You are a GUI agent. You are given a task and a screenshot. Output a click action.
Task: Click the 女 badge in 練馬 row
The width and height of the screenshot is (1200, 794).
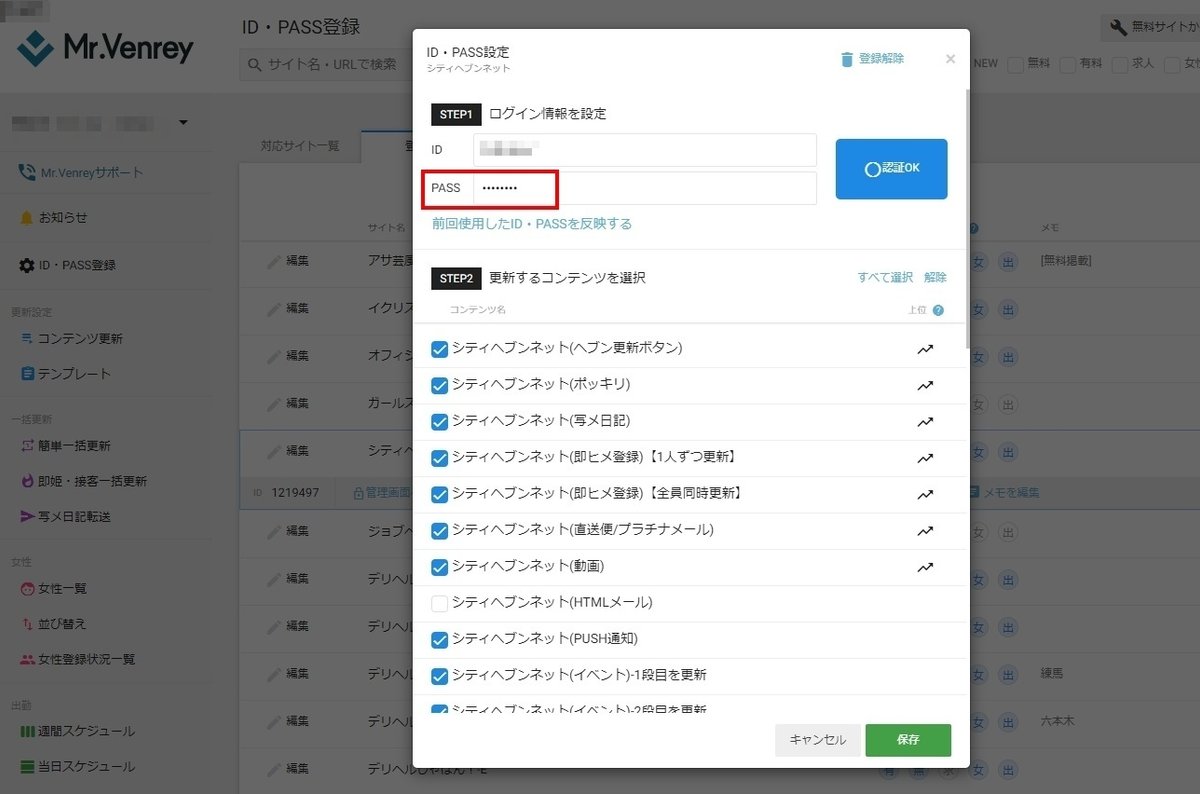click(979, 673)
